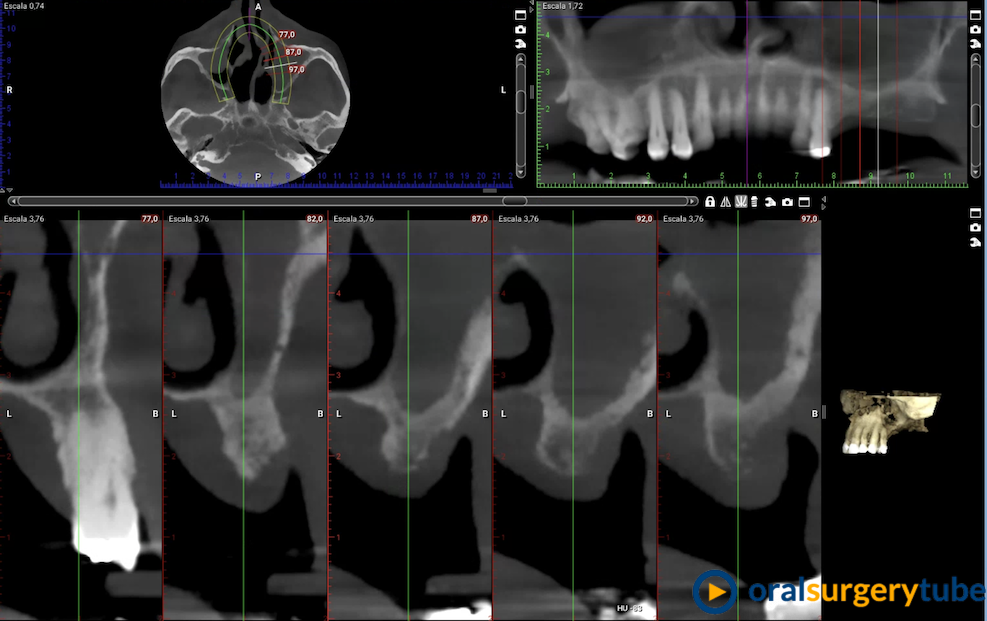Open axial view wrench settings
This screenshot has width=987, height=621.
pyautogui.click(x=520, y=44)
